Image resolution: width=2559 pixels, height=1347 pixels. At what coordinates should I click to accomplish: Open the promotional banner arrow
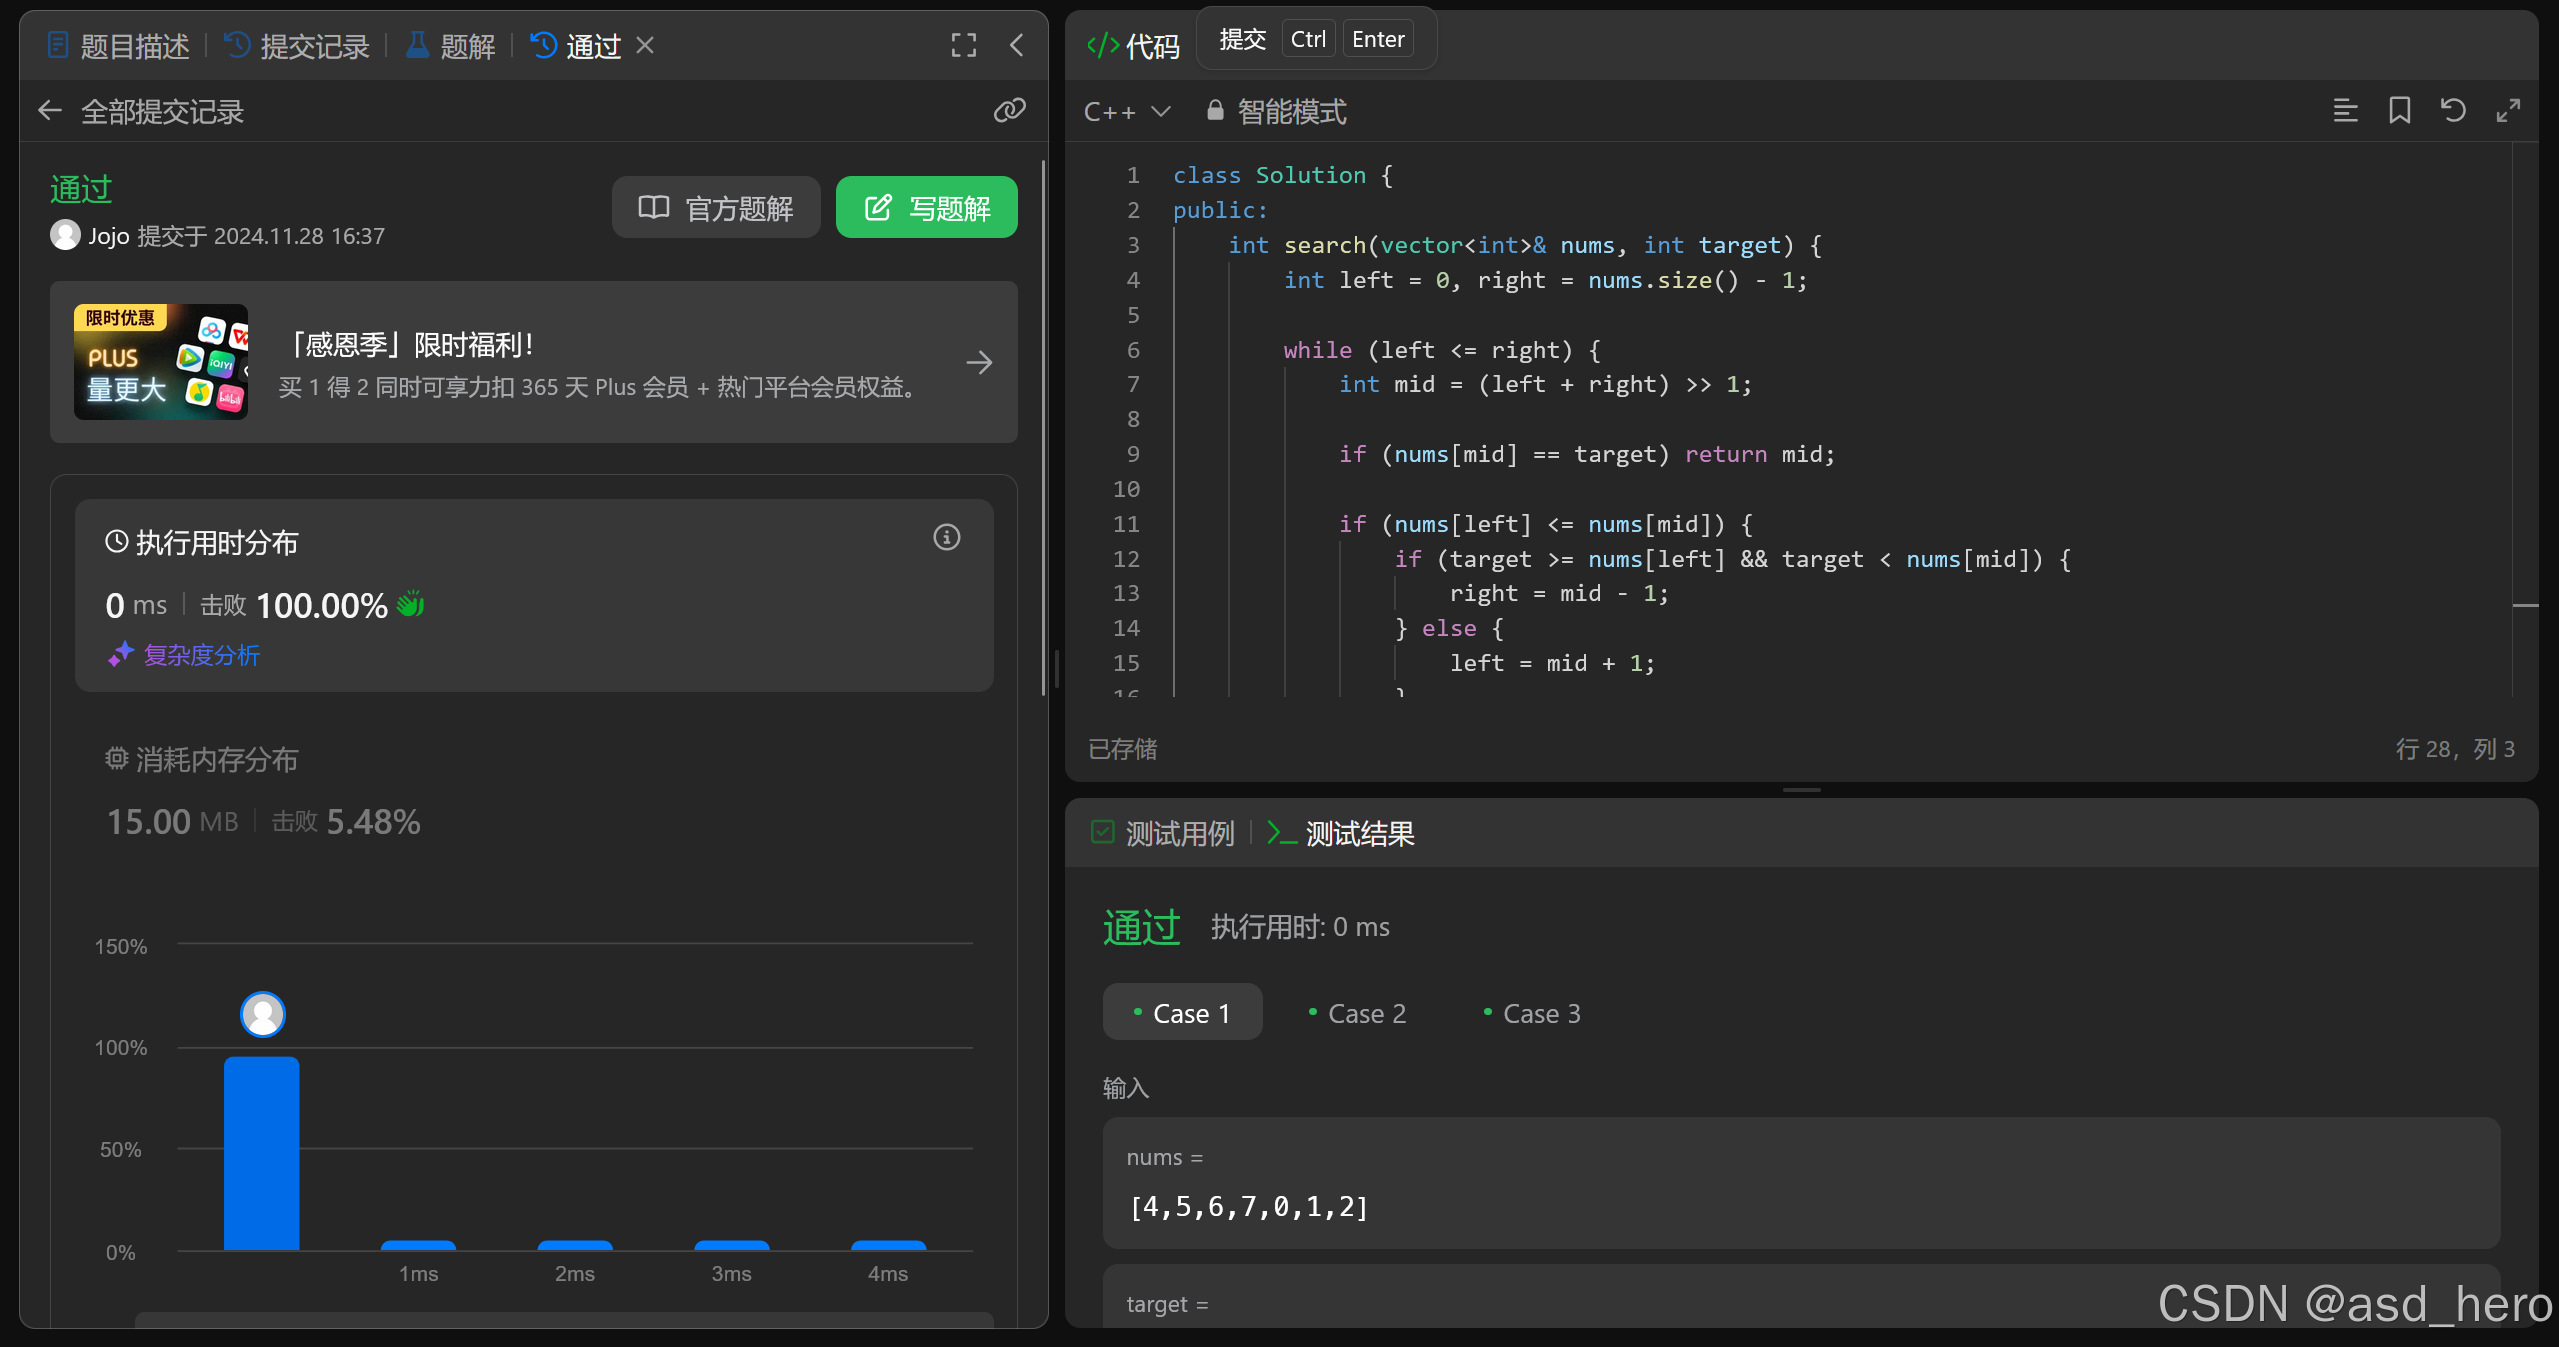pos(979,362)
